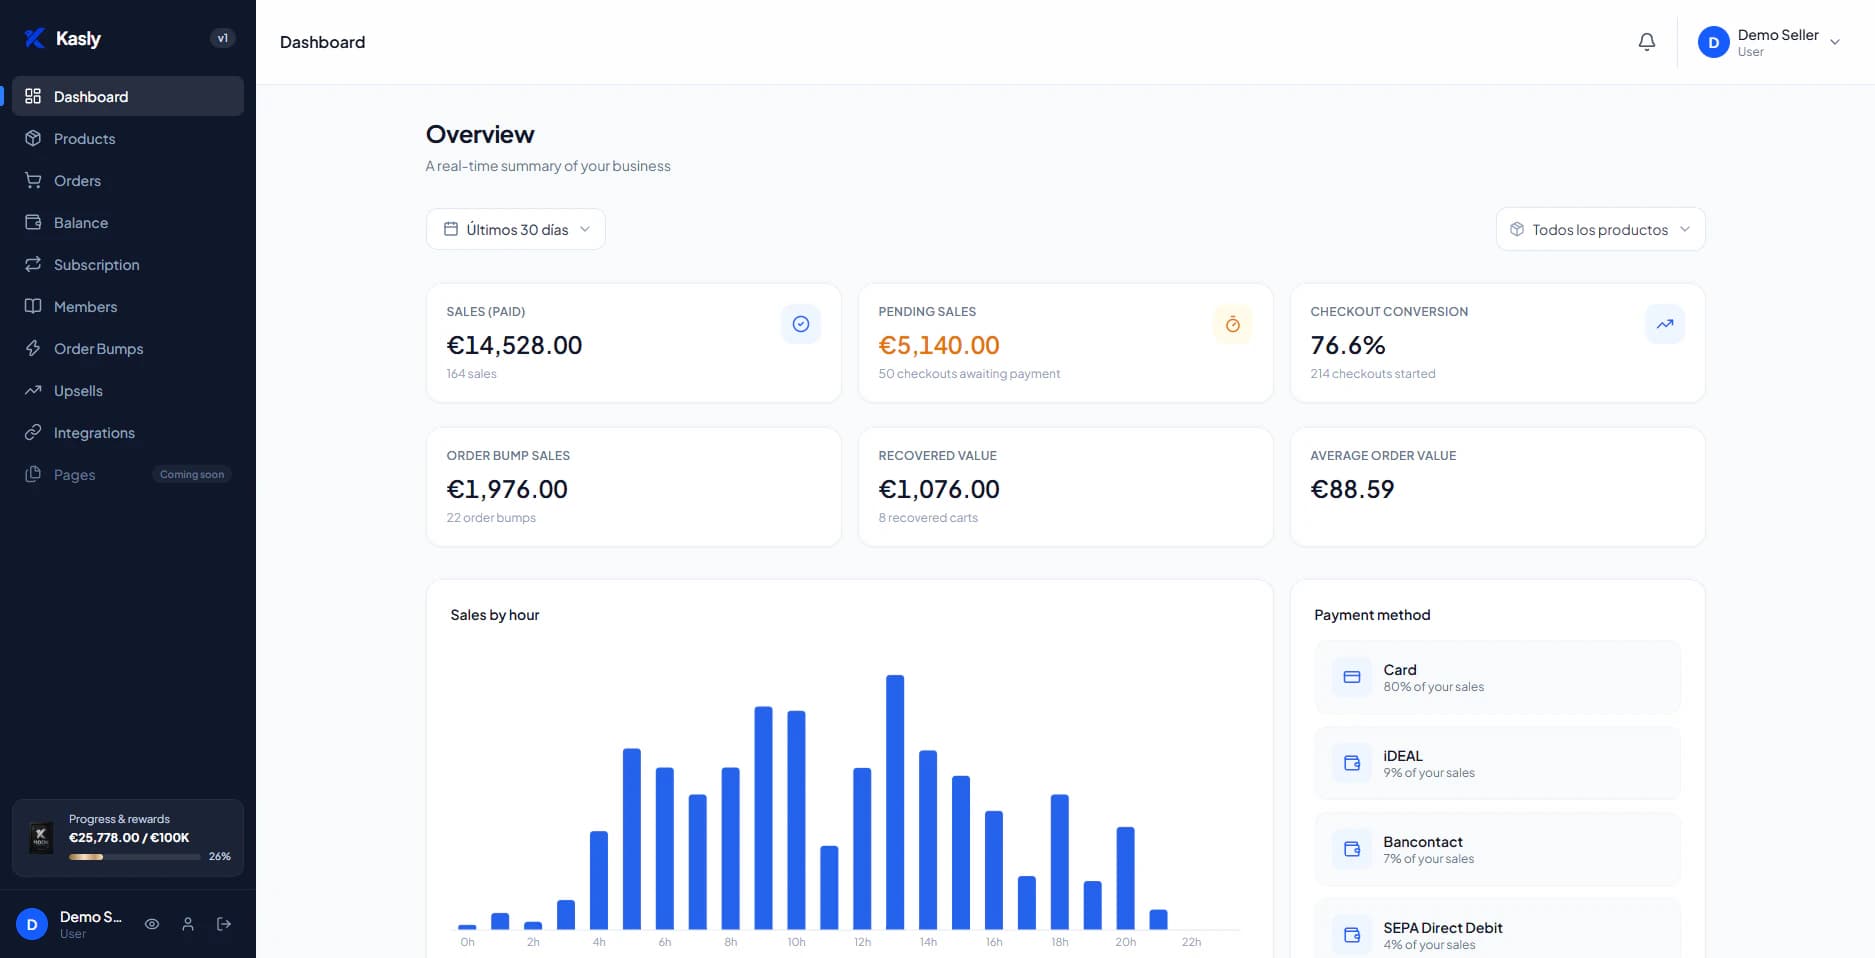Click the Progress & rewards progress bar

tap(134, 856)
